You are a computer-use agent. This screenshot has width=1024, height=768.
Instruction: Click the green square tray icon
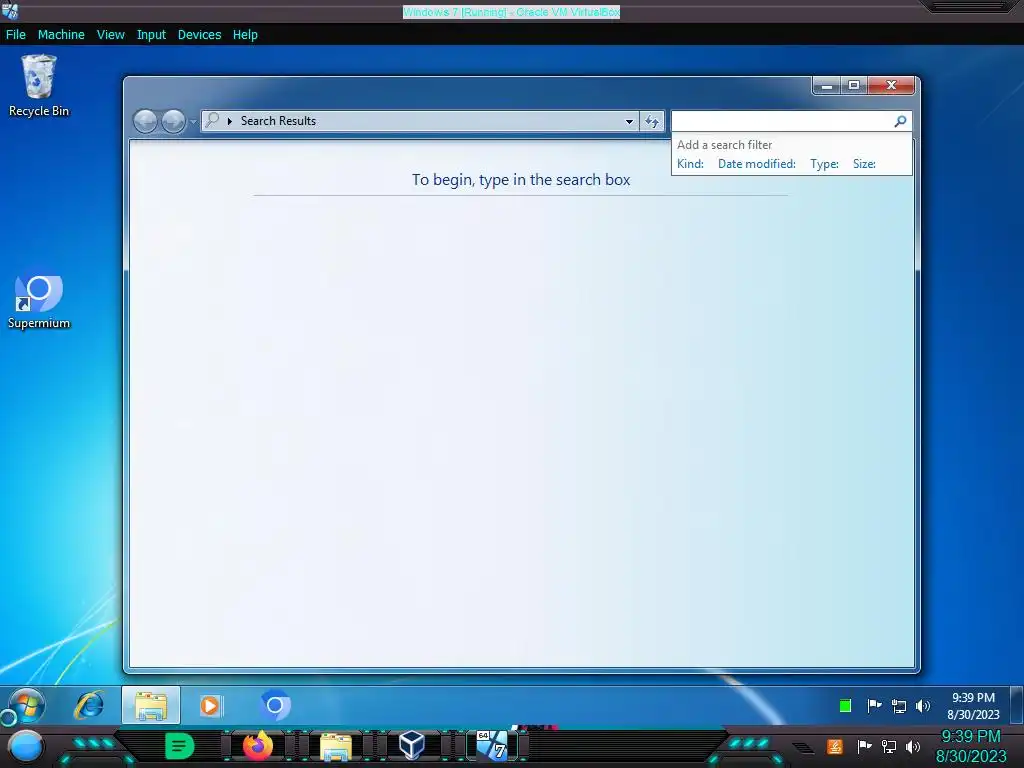pos(845,705)
